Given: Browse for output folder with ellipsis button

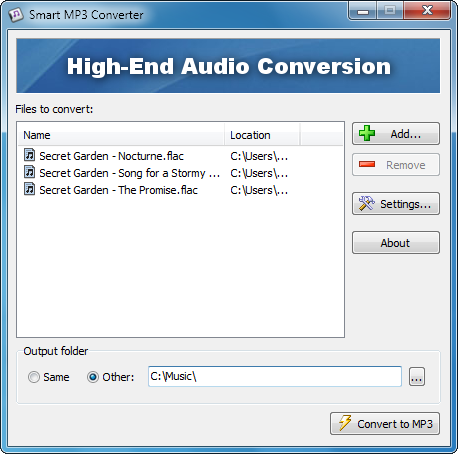Looking at the screenshot, I should click(x=417, y=377).
